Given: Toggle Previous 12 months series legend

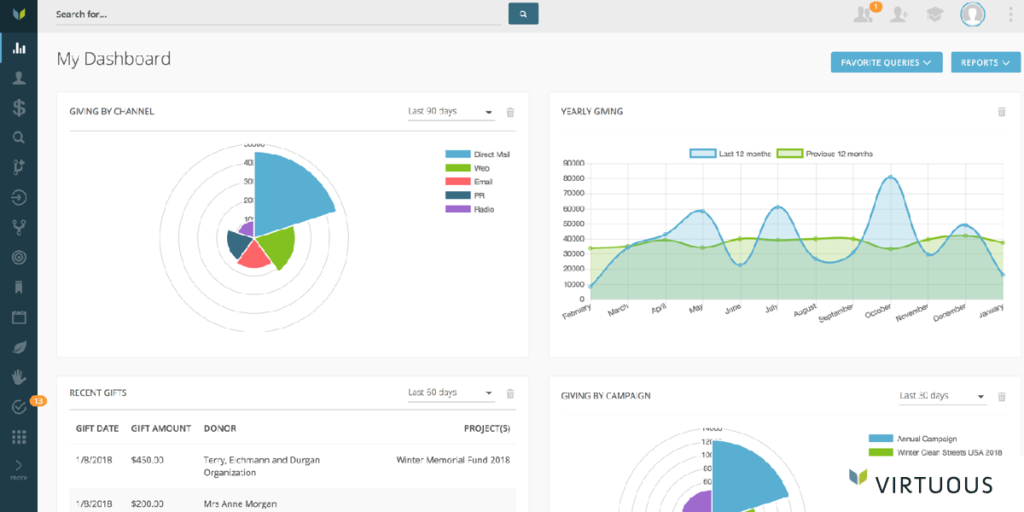Looking at the screenshot, I should (824, 154).
